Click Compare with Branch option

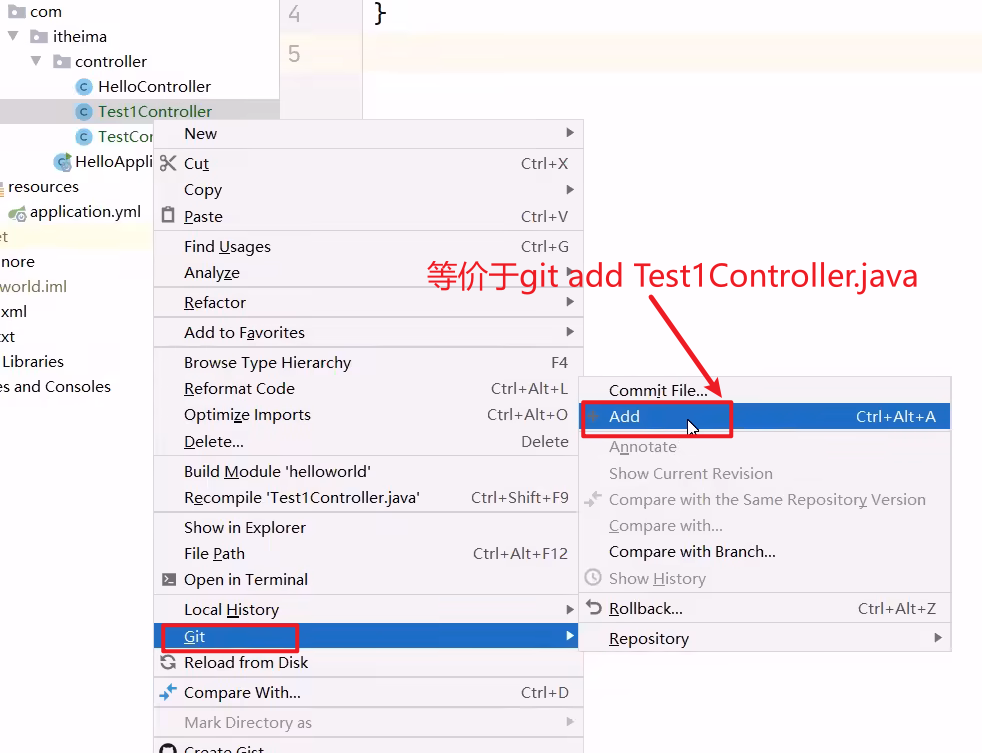pos(692,552)
